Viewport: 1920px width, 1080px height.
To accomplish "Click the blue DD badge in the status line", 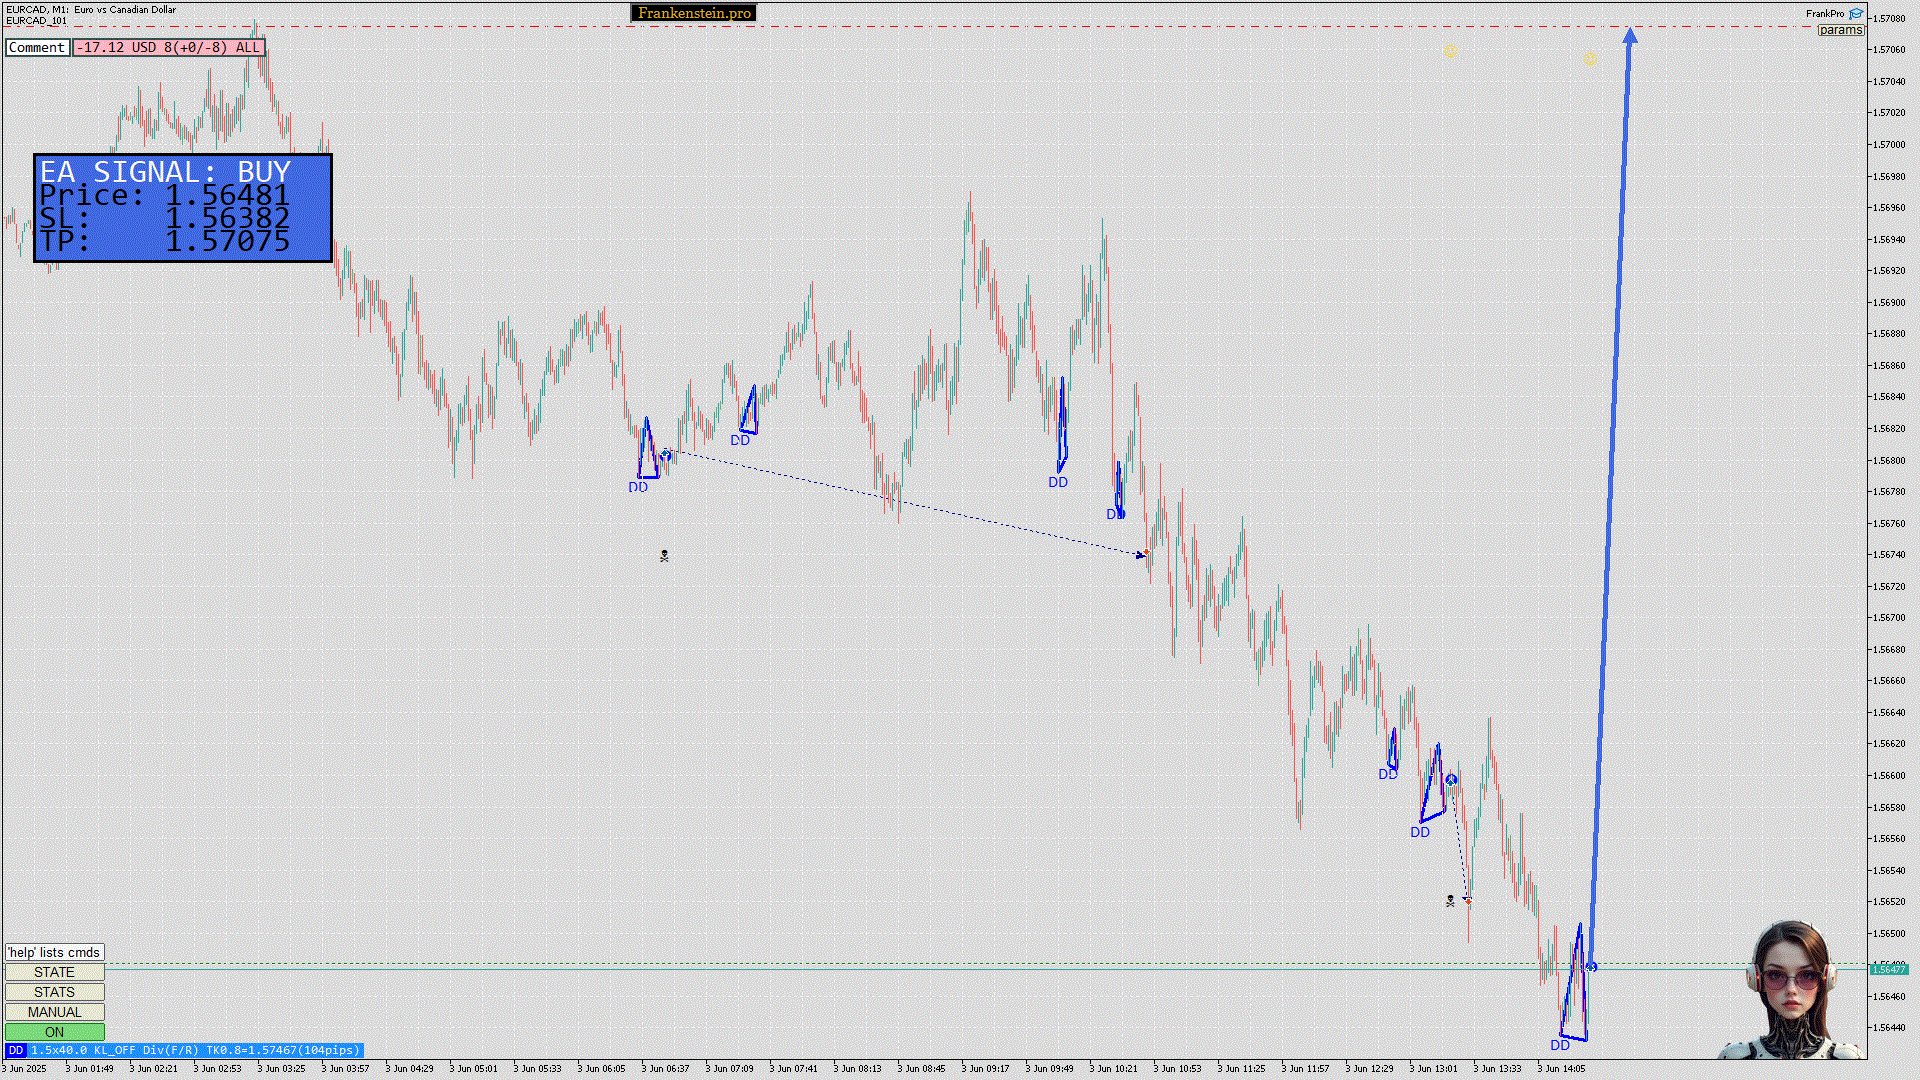I will point(15,1050).
